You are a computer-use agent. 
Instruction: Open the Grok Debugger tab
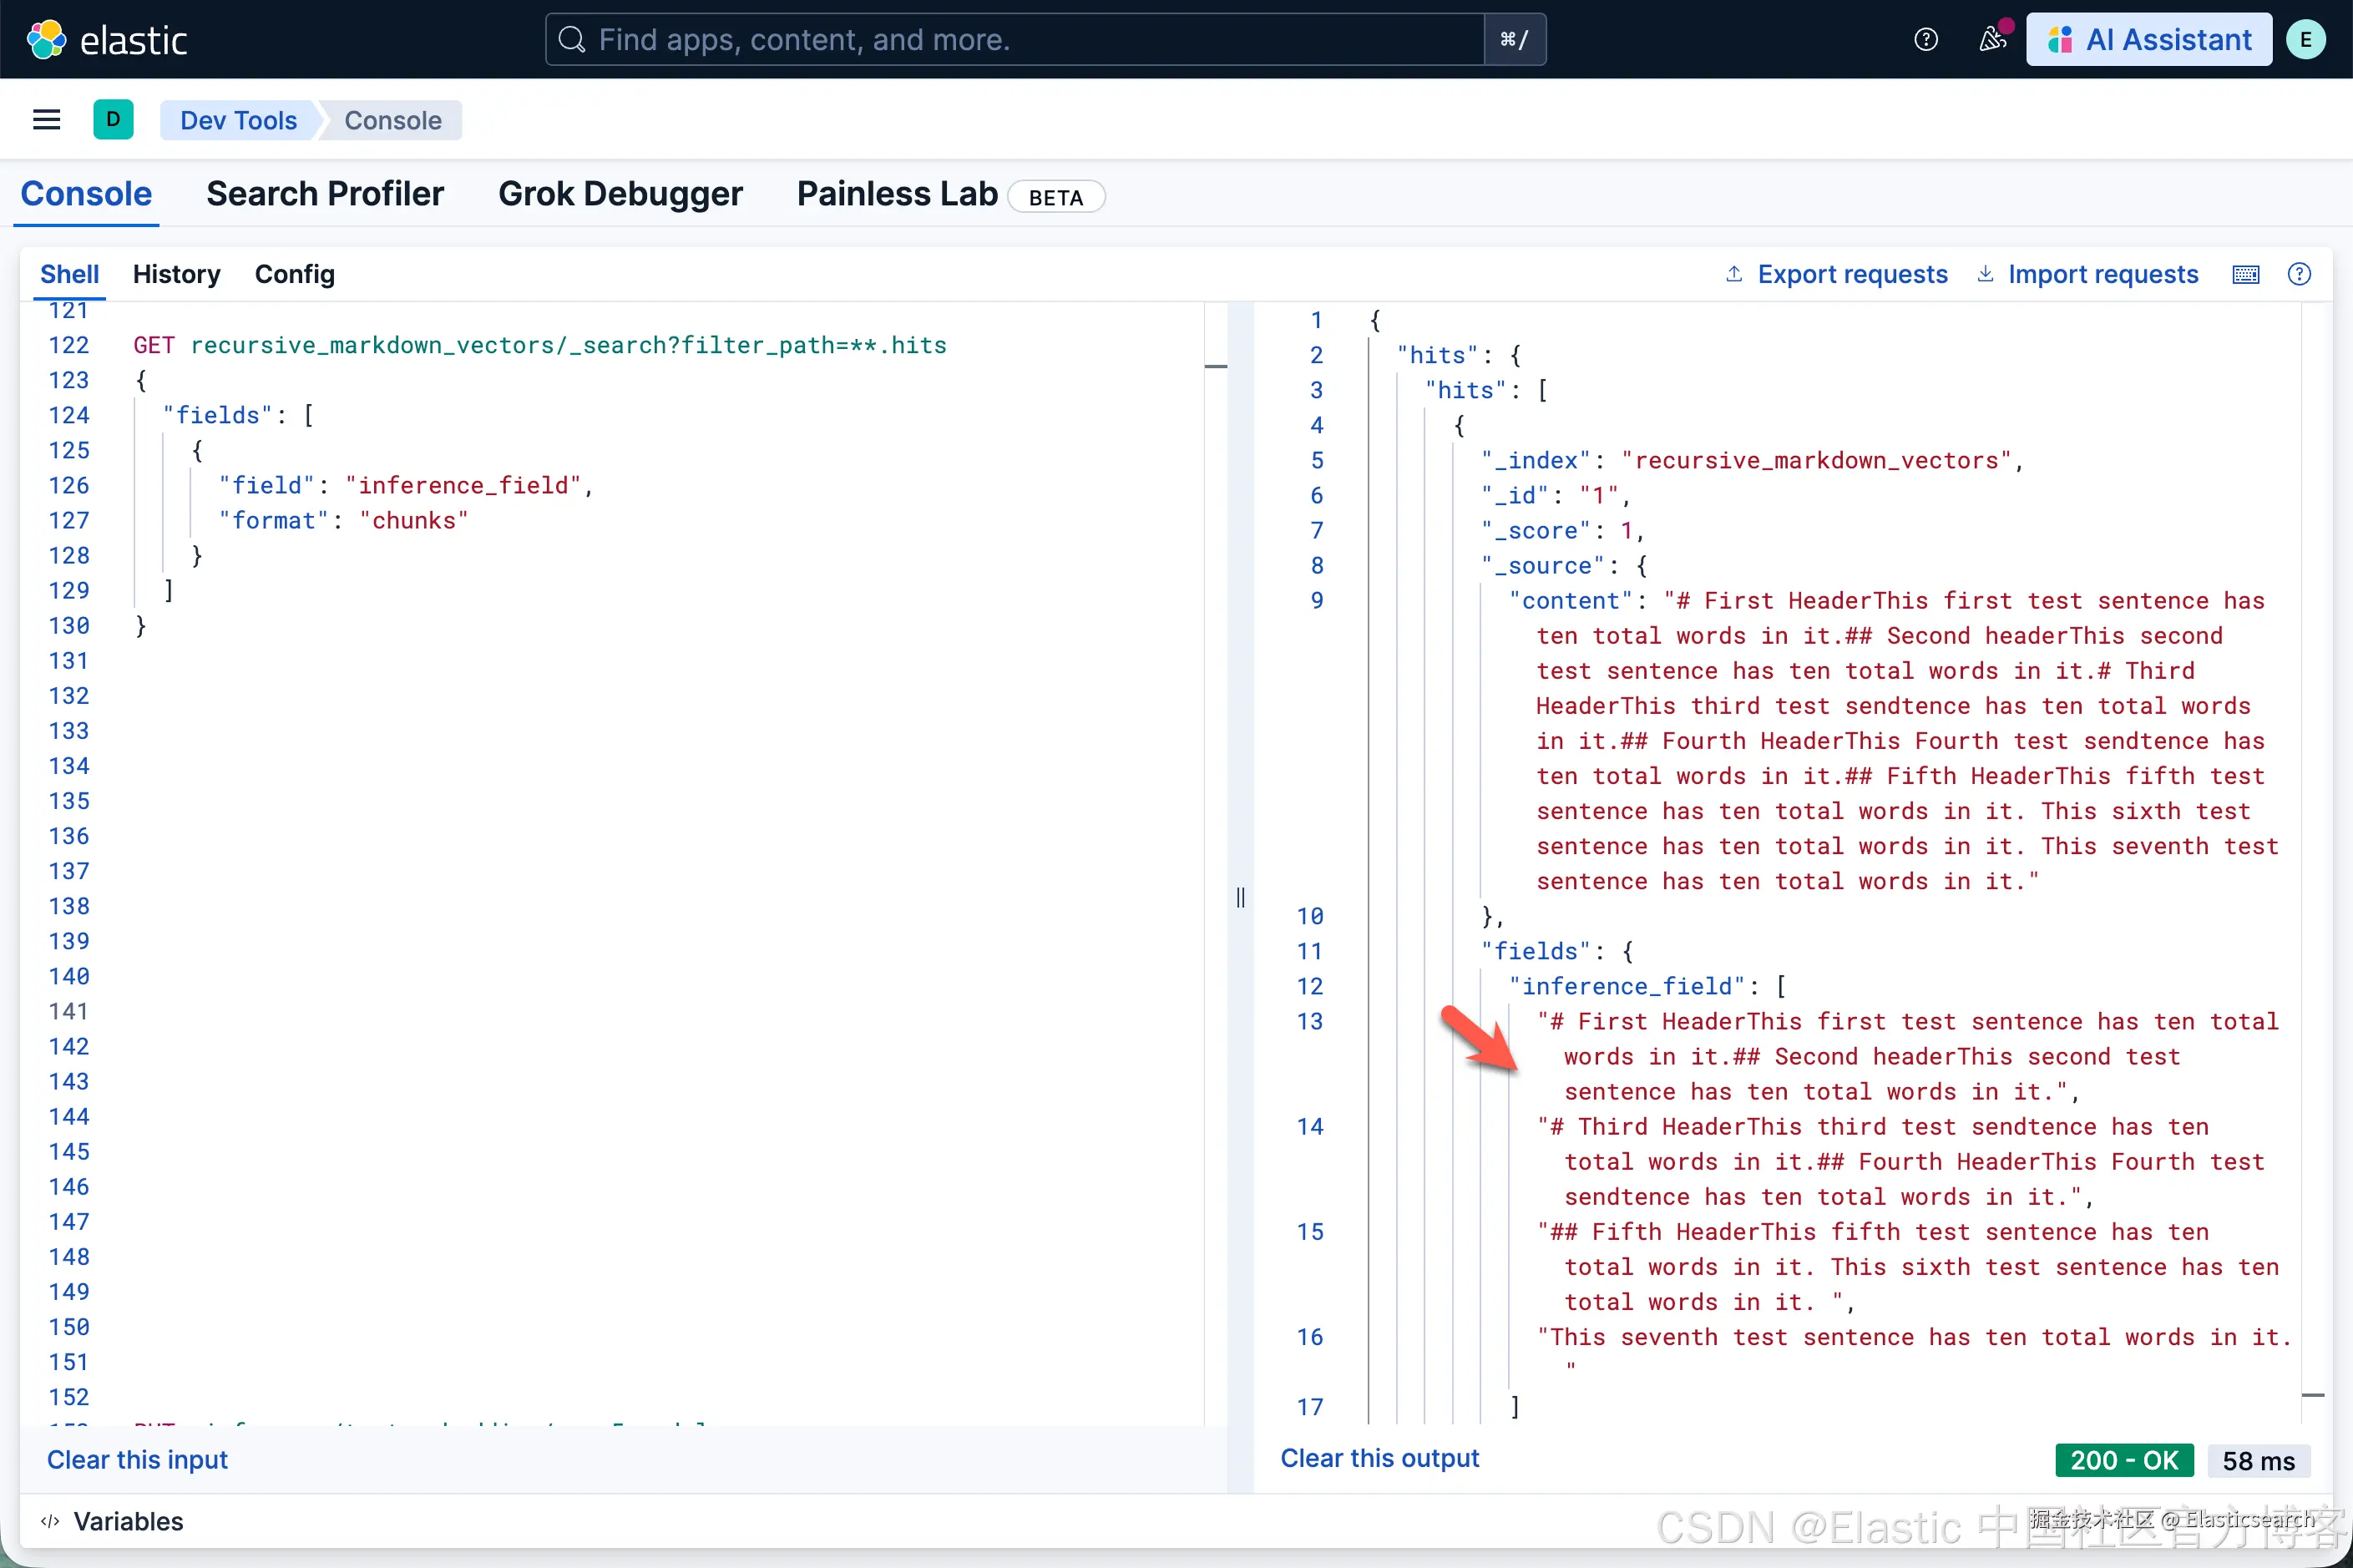(620, 194)
